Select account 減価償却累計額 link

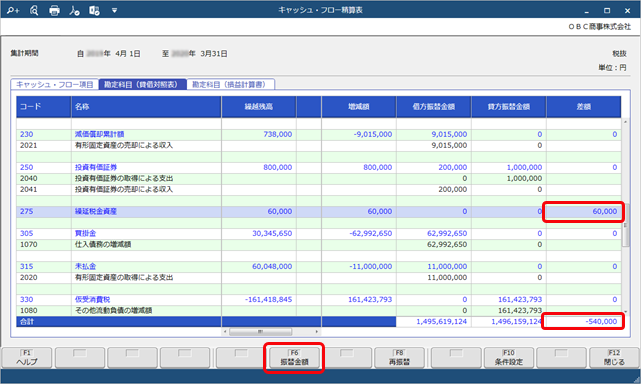[99, 134]
